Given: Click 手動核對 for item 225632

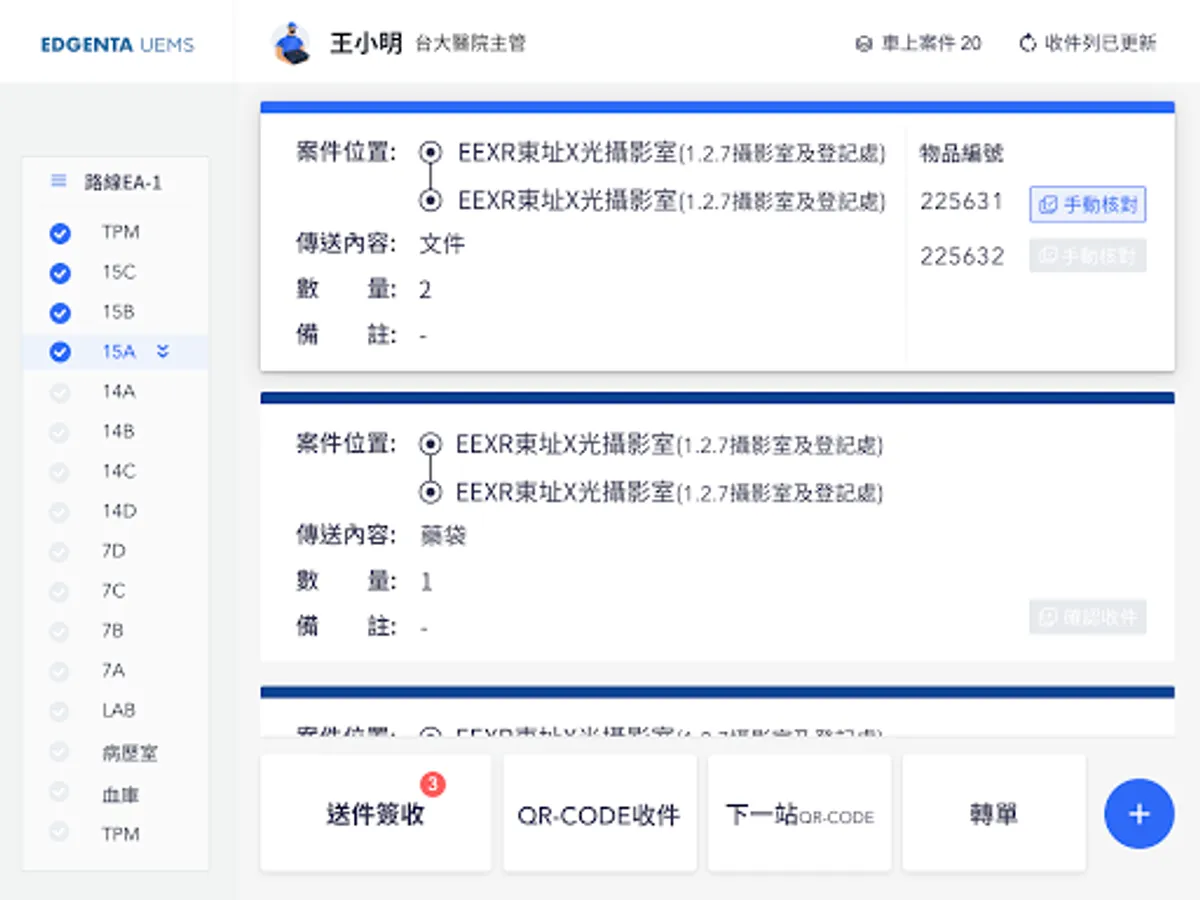Looking at the screenshot, I should click(1088, 256).
